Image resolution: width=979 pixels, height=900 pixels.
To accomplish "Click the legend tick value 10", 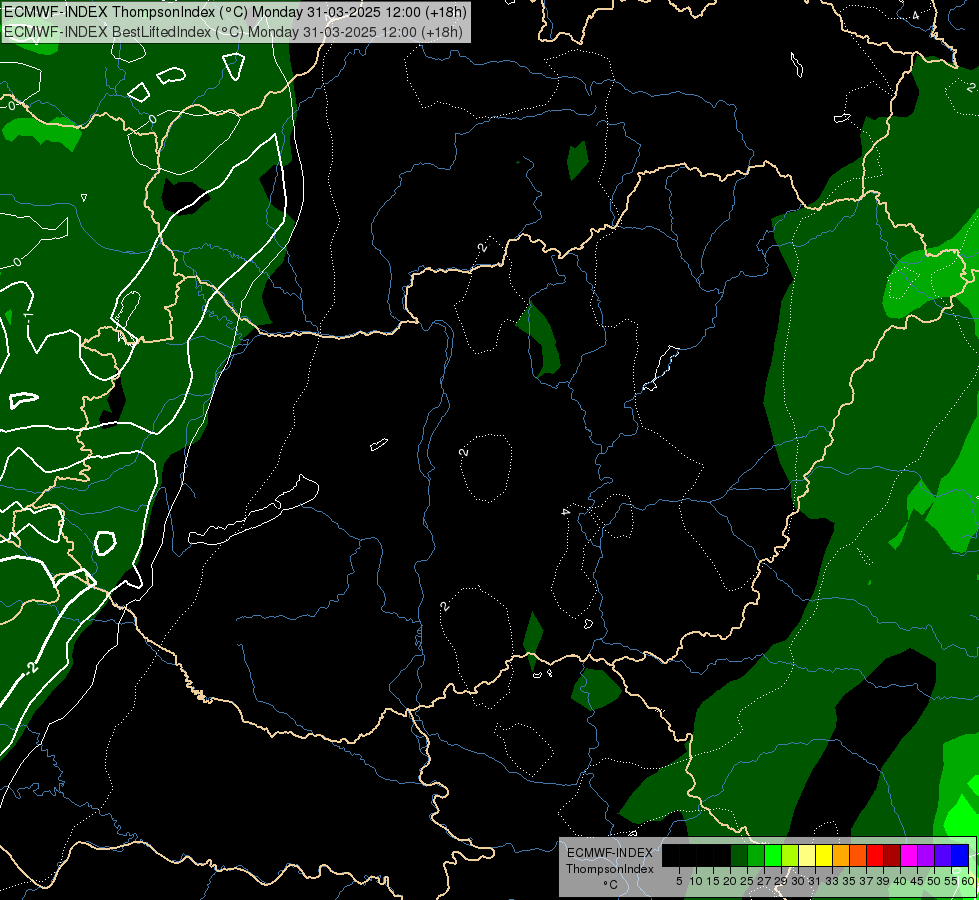I will pos(696,881).
